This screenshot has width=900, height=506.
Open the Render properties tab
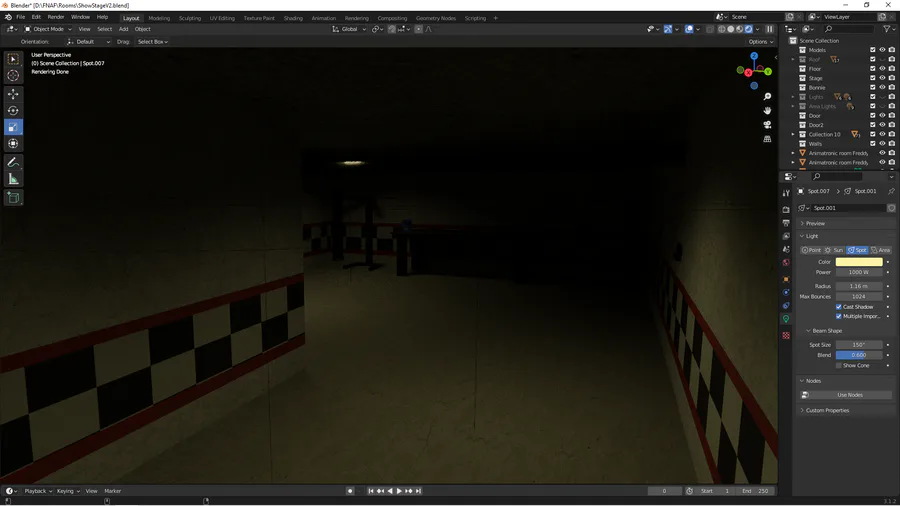point(786,209)
